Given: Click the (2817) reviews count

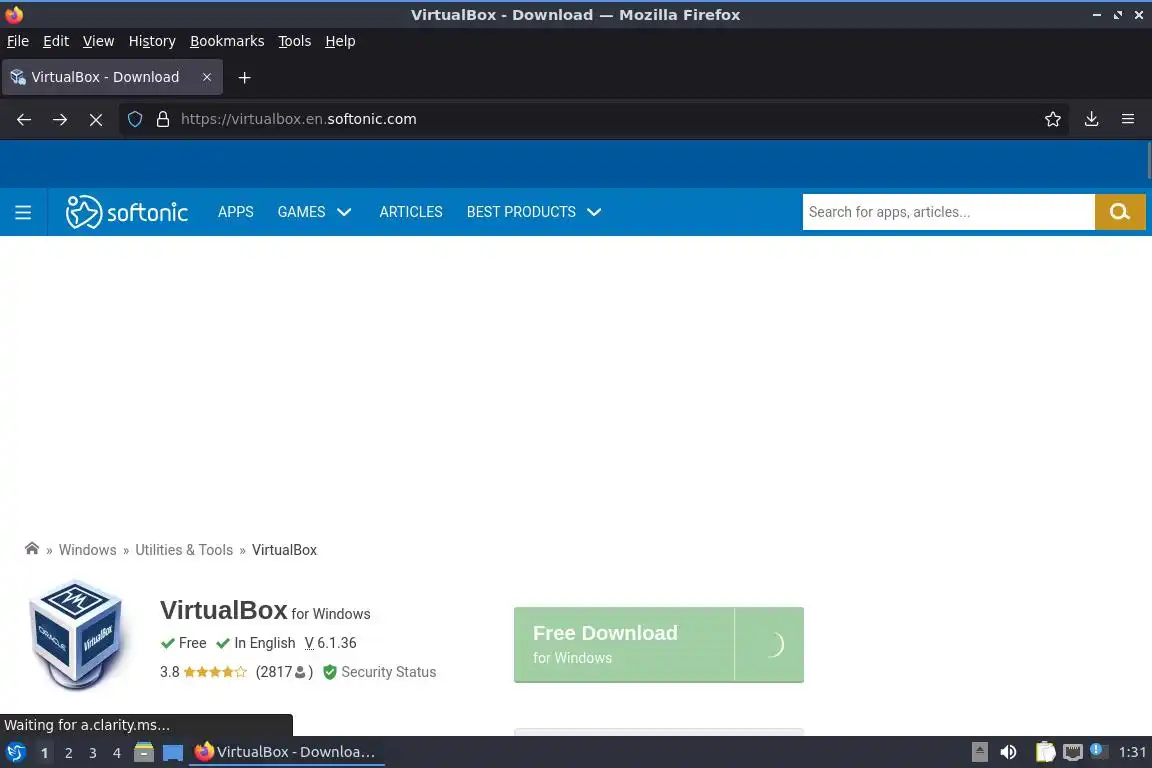Looking at the screenshot, I should (x=284, y=672).
